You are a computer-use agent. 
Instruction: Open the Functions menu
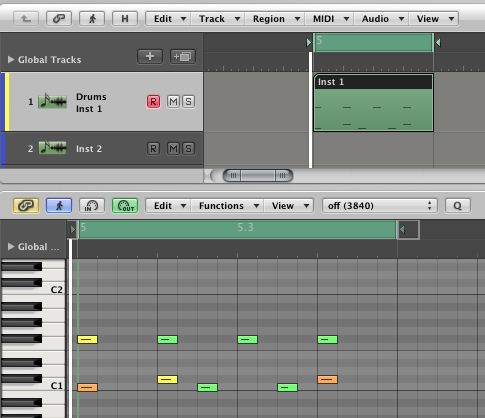click(227, 206)
